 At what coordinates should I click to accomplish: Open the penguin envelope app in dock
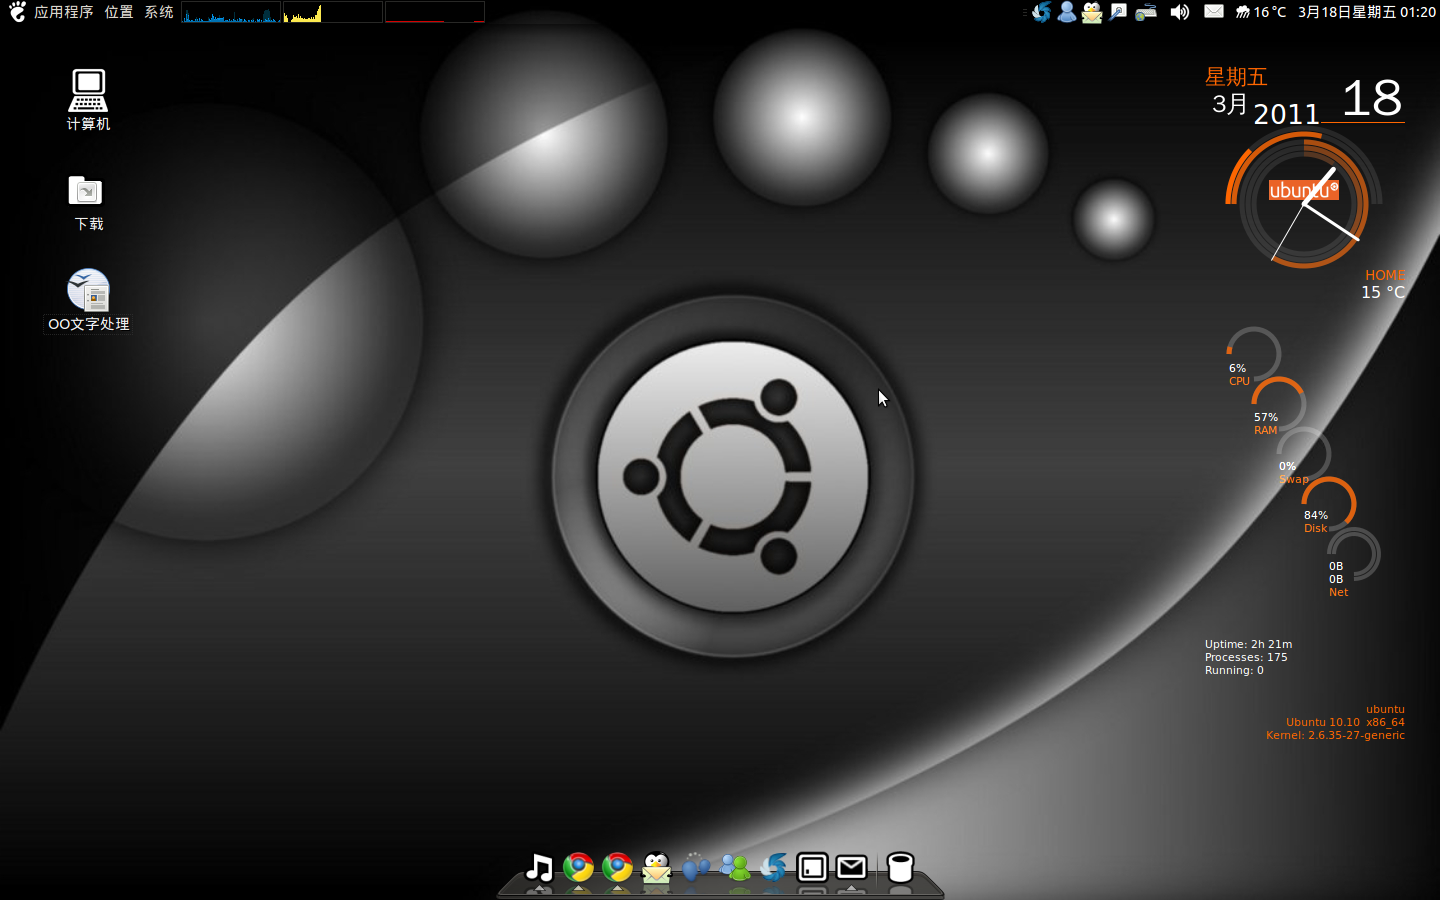click(x=656, y=867)
